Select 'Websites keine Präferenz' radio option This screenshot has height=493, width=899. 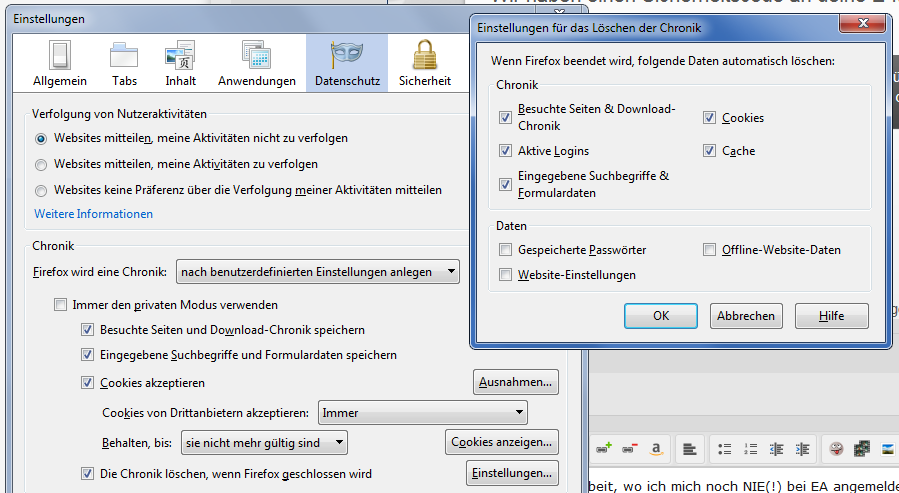[41, 190]
